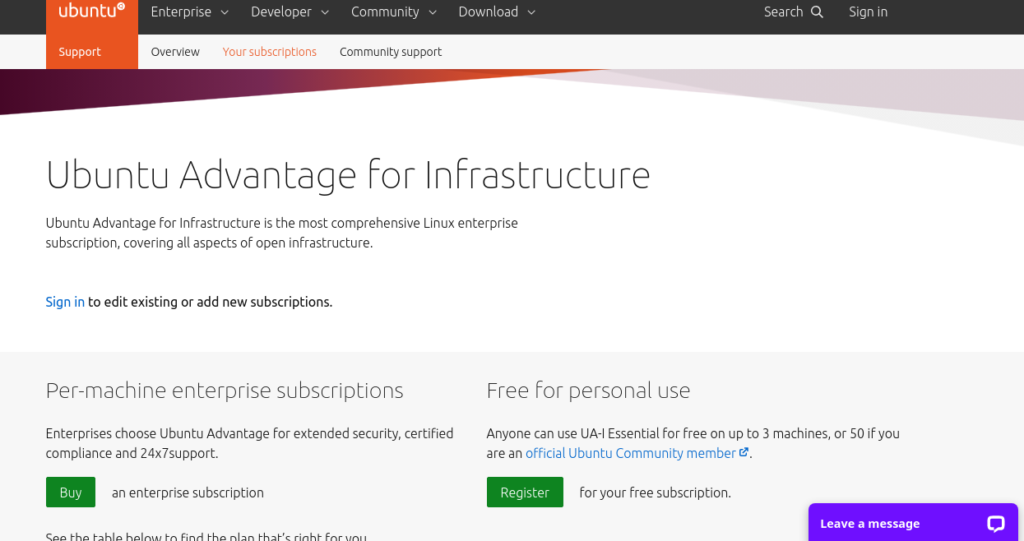The width and height of the screenshot is (1024, 541).
Task: Click the Per-machine enterprise subscriptions heading
Action: pos(224,390)
